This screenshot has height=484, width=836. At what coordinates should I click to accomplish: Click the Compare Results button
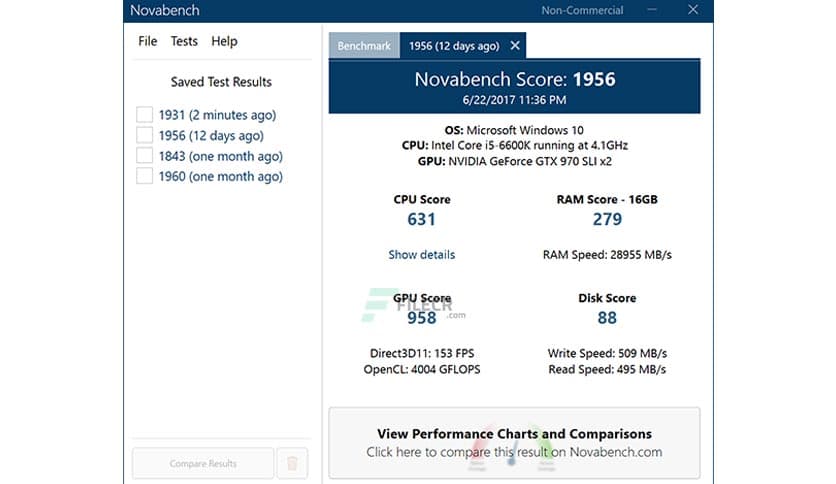coord(203,463)
